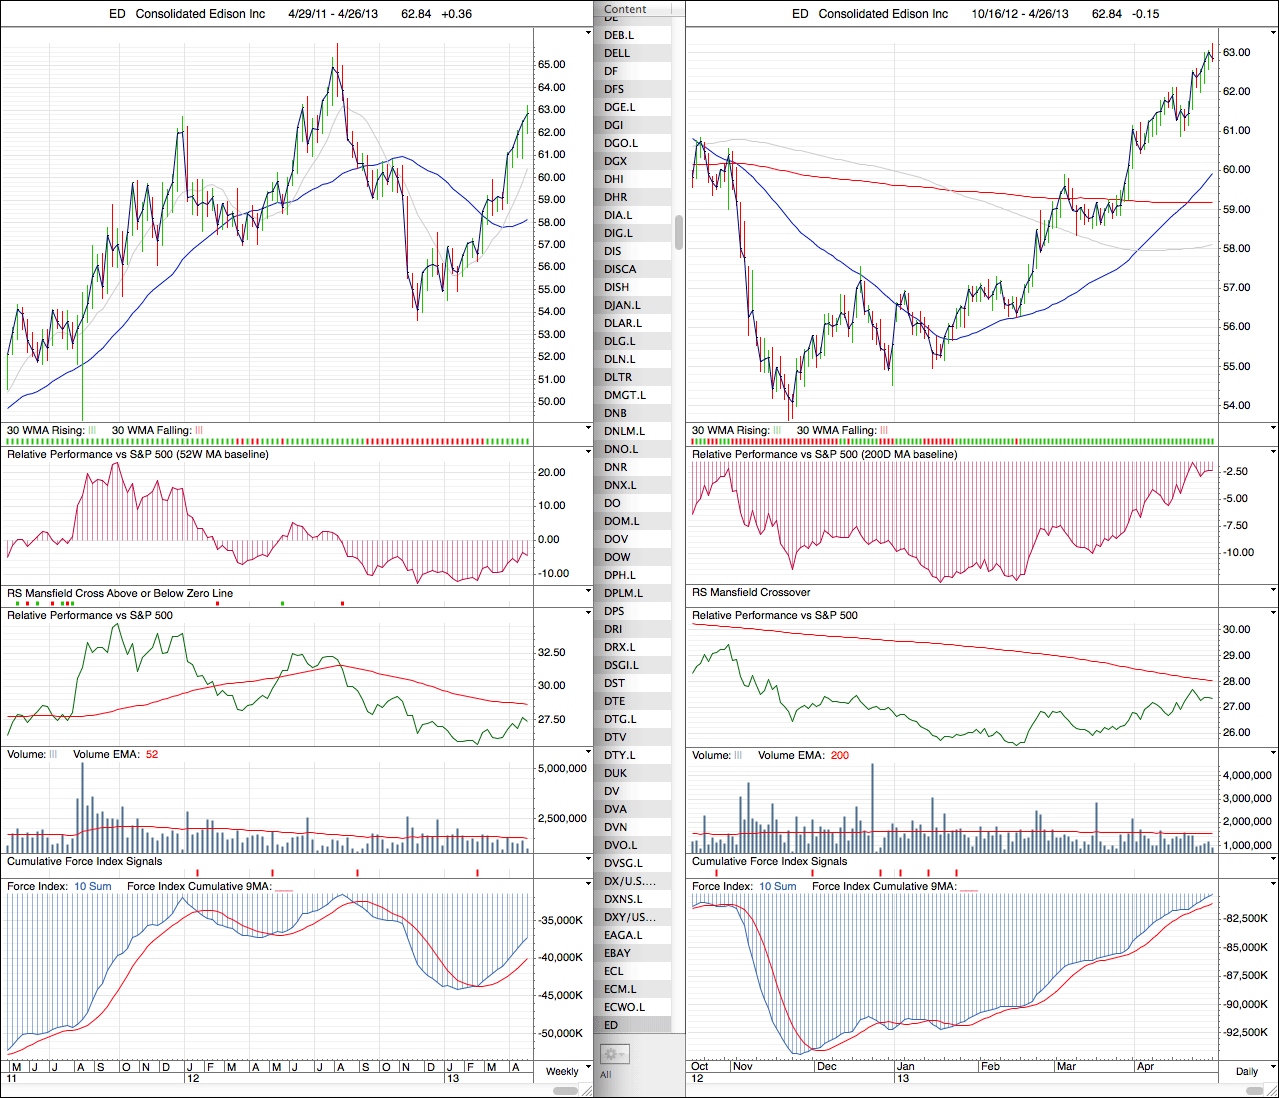Click the 30 WMA Rising legend marker, weekly chart
Screen dimensions: 1279x1098
(92, 431)
